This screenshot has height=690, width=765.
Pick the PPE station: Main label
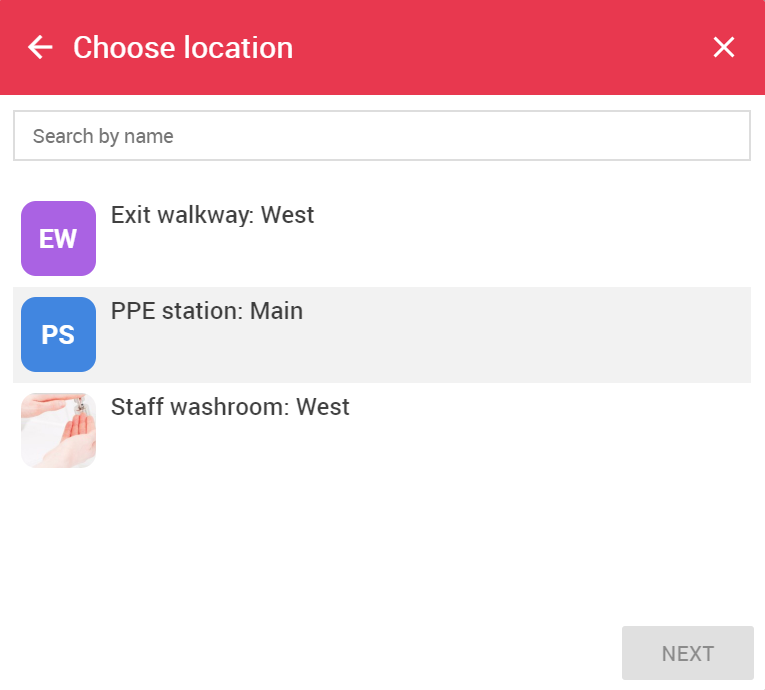pos(207,311)
